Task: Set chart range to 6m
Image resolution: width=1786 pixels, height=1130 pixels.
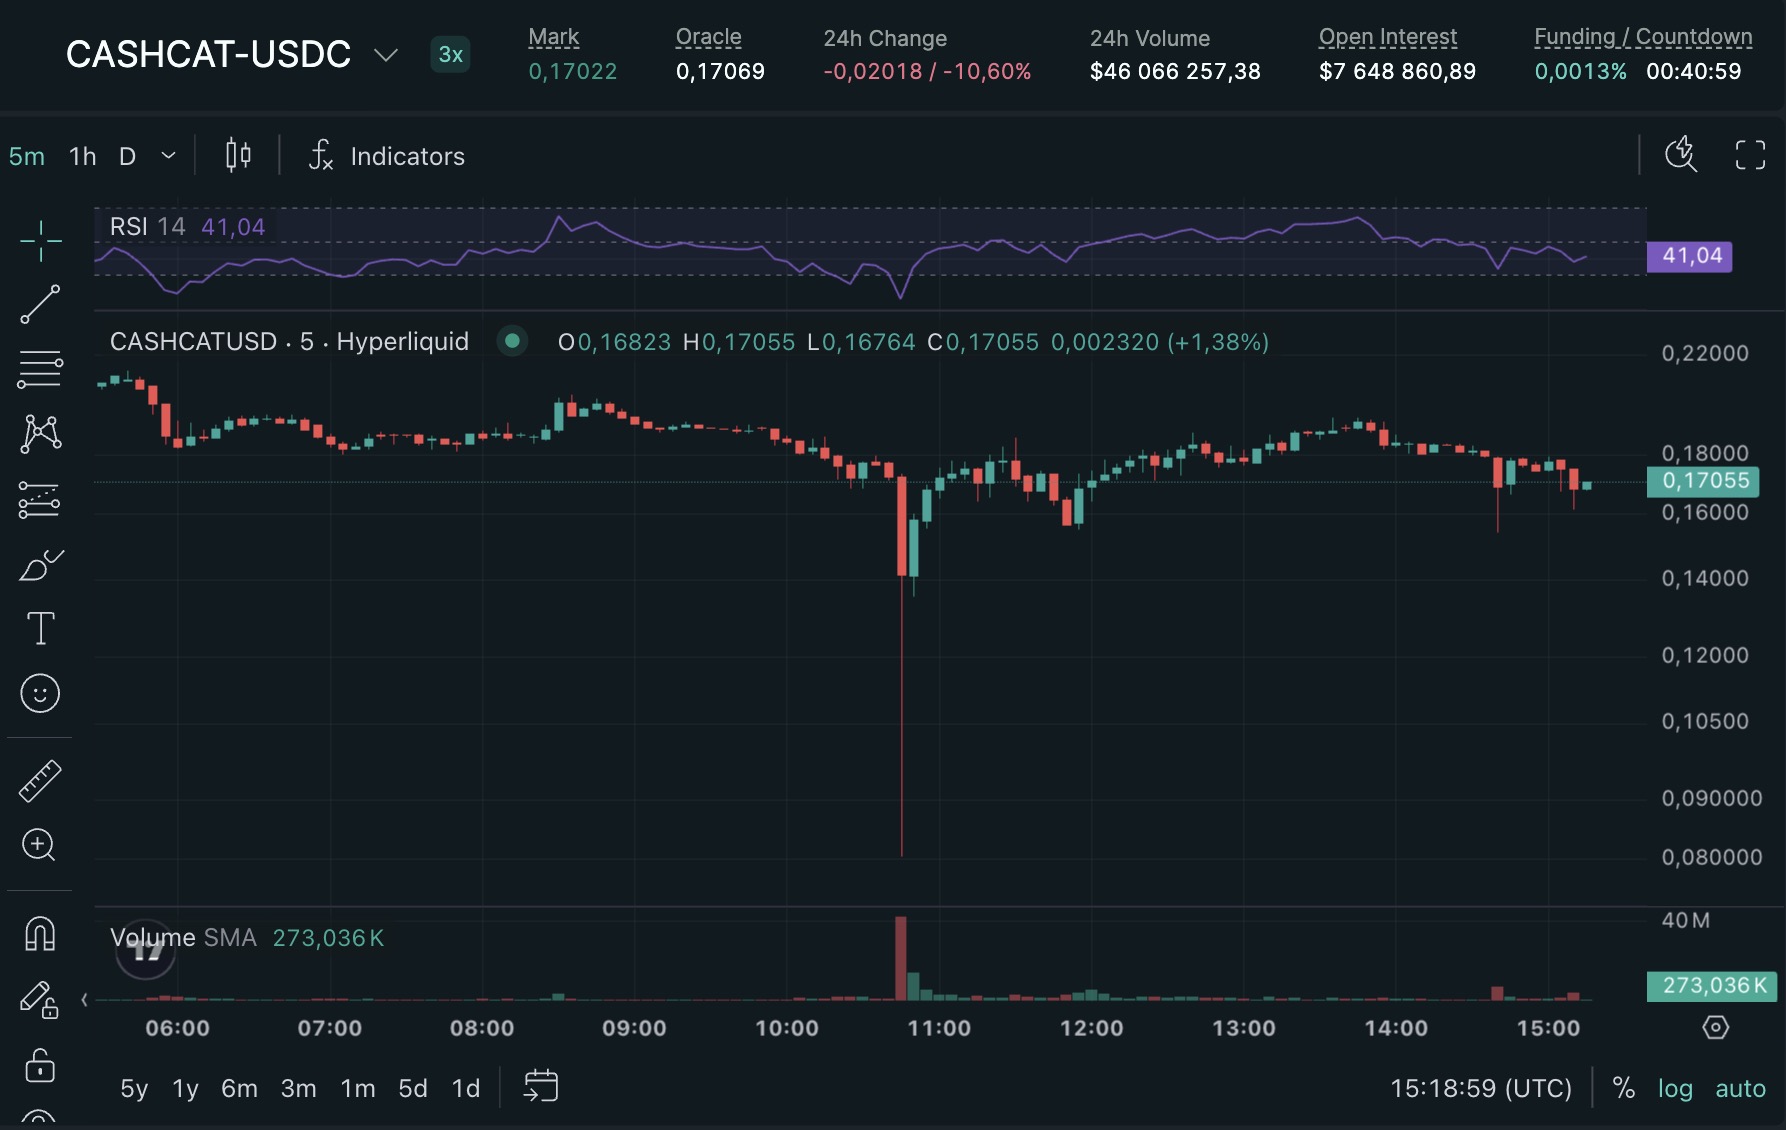Action: coord(239,1088)
